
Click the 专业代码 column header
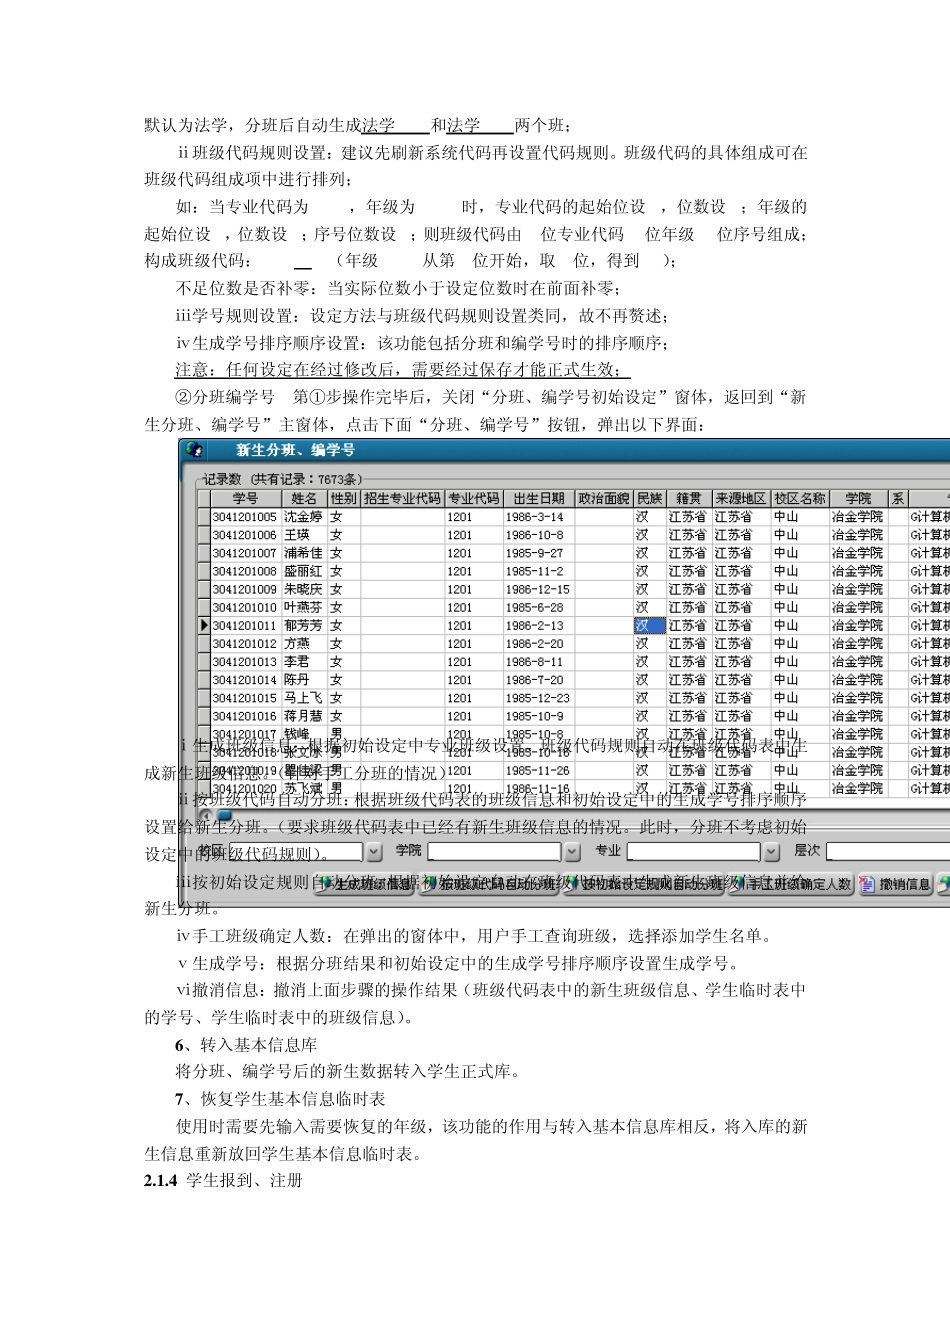pyautogui.click(x=473, y=498)
